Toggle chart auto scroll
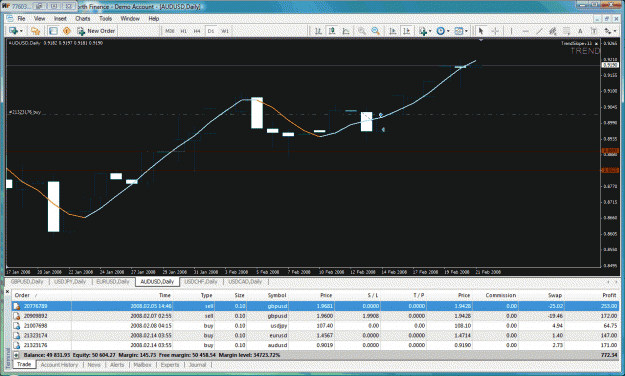This screenshot has width=625, height=376. click(393, 31)
